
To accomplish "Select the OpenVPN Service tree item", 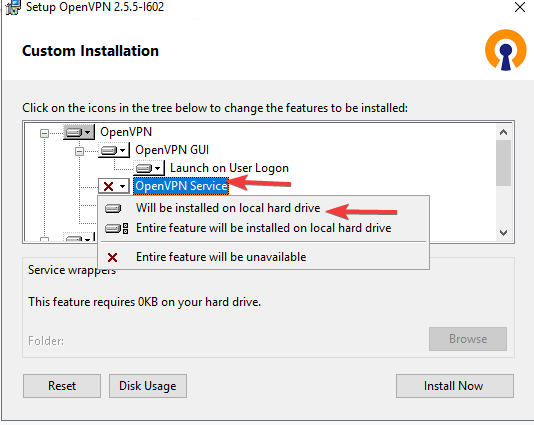I will click(x=181, y=186).
